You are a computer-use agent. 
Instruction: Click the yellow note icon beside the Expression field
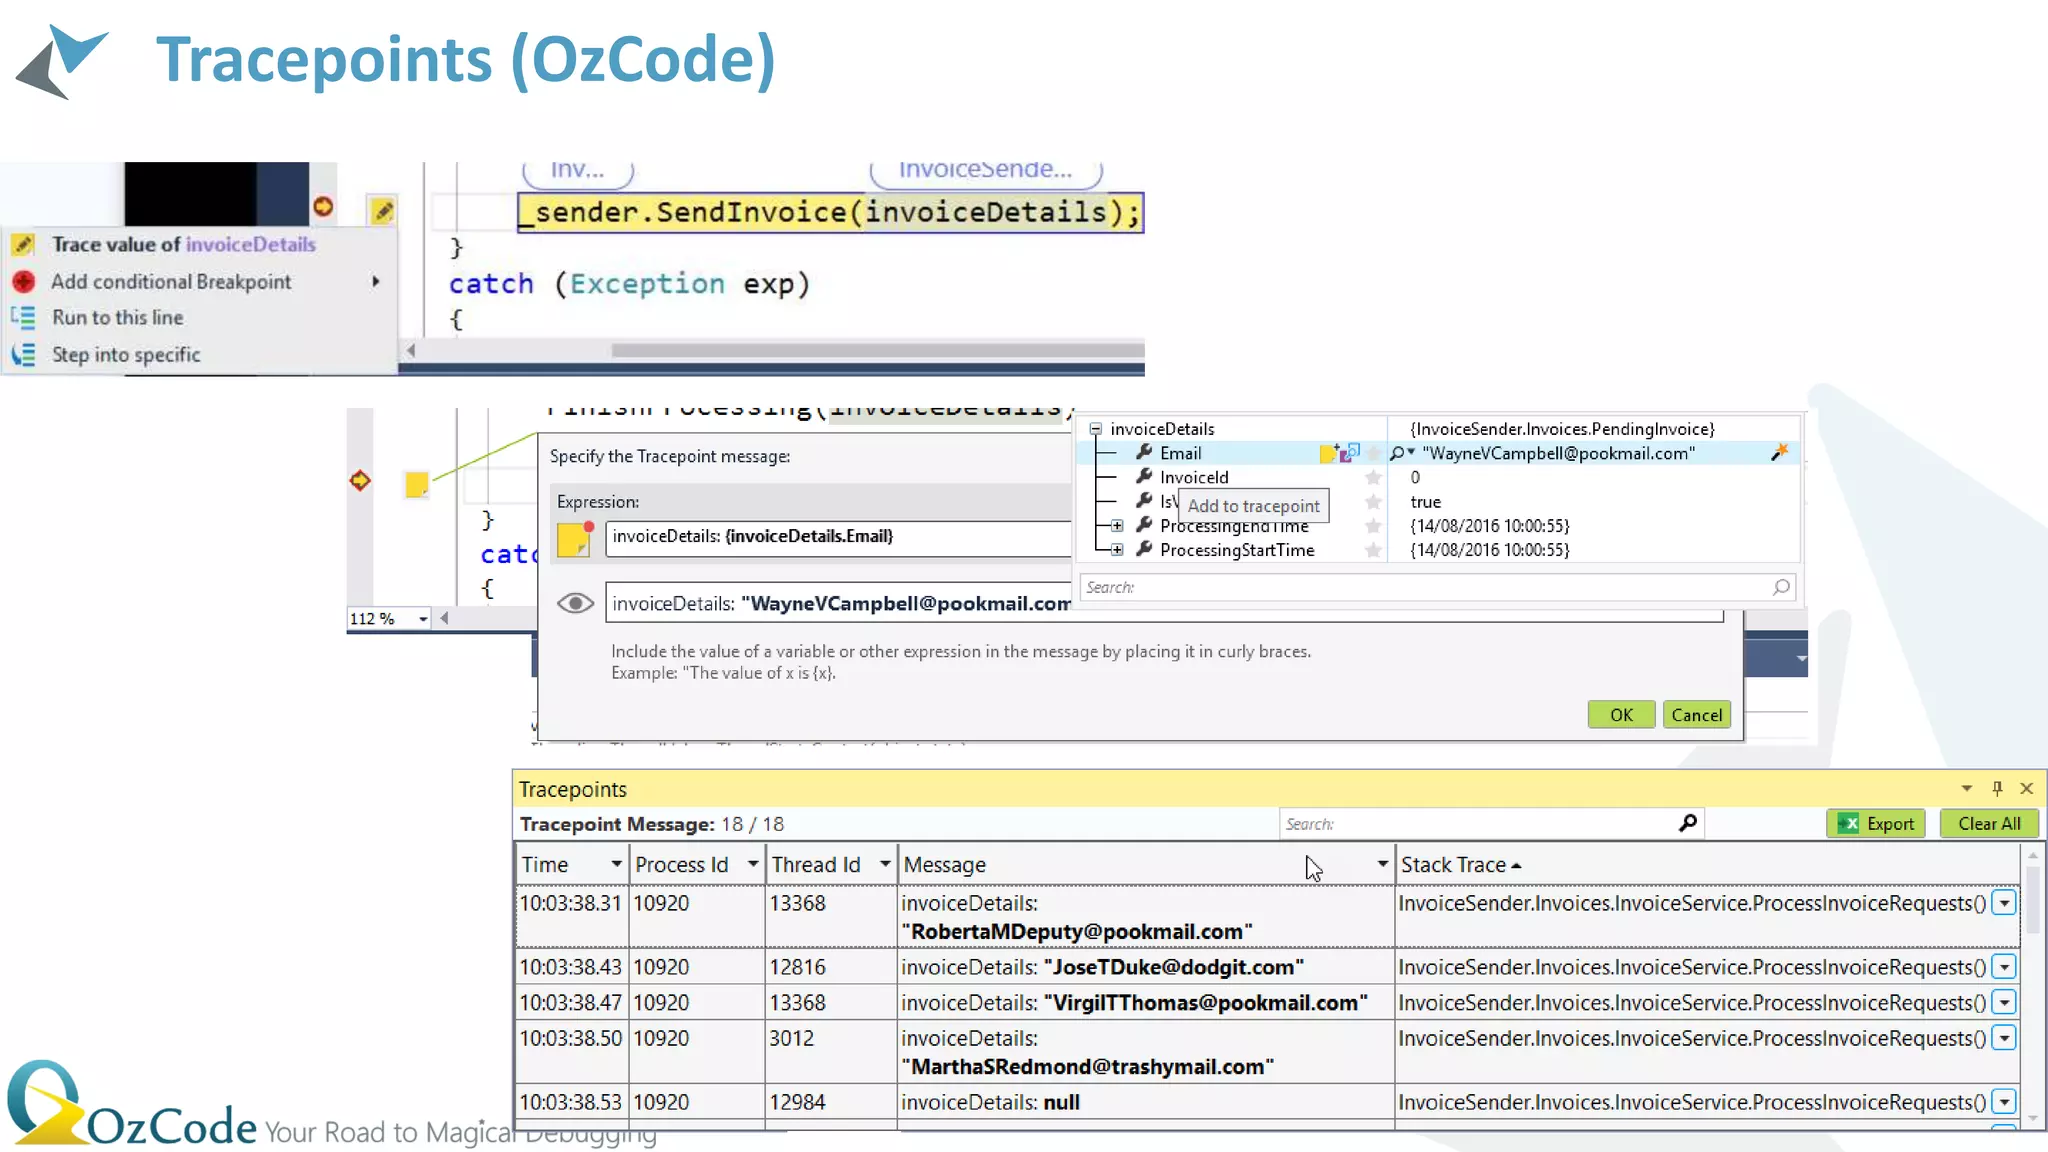coord(575,538)
